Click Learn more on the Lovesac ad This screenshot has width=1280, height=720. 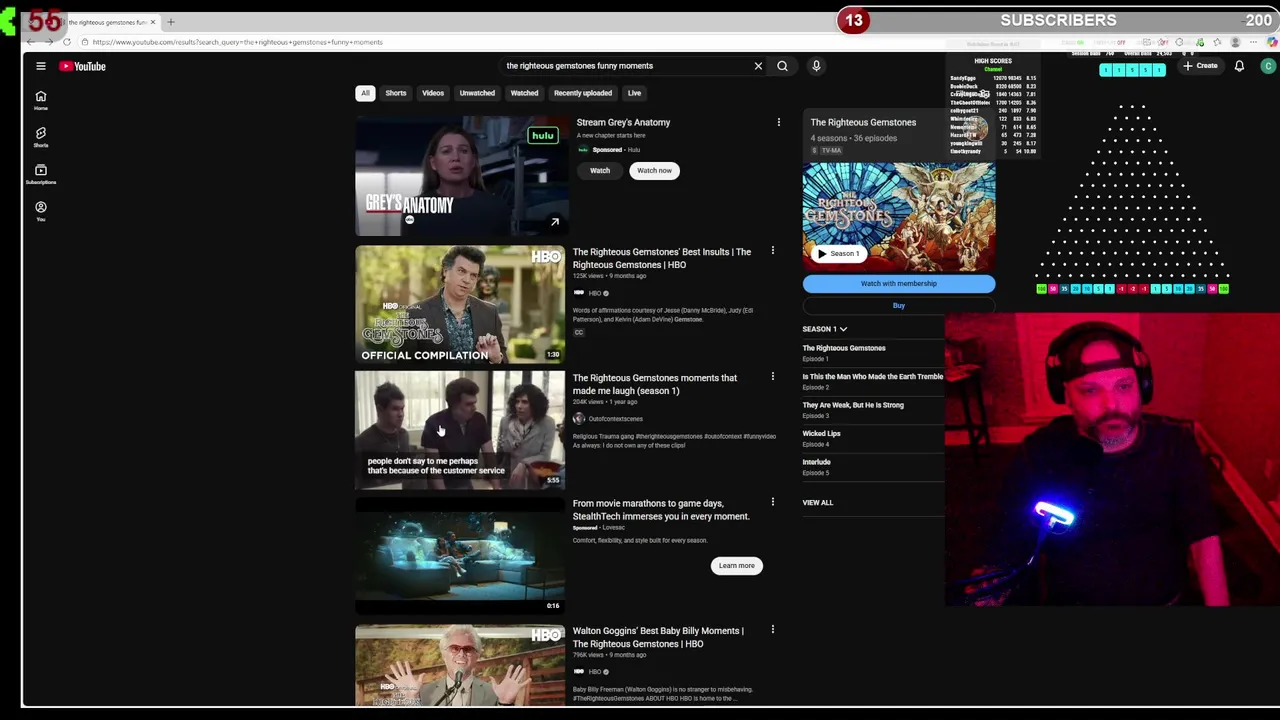point(736,566)
